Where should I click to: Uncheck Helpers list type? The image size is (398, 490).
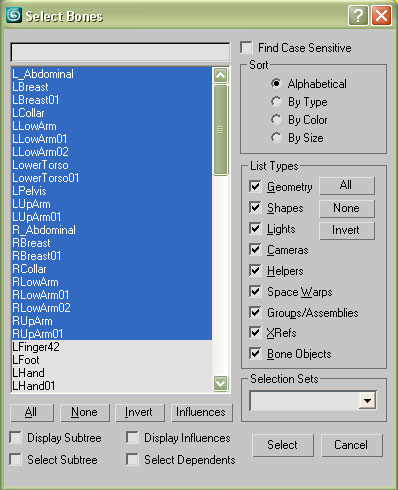(x=255, y=271)
